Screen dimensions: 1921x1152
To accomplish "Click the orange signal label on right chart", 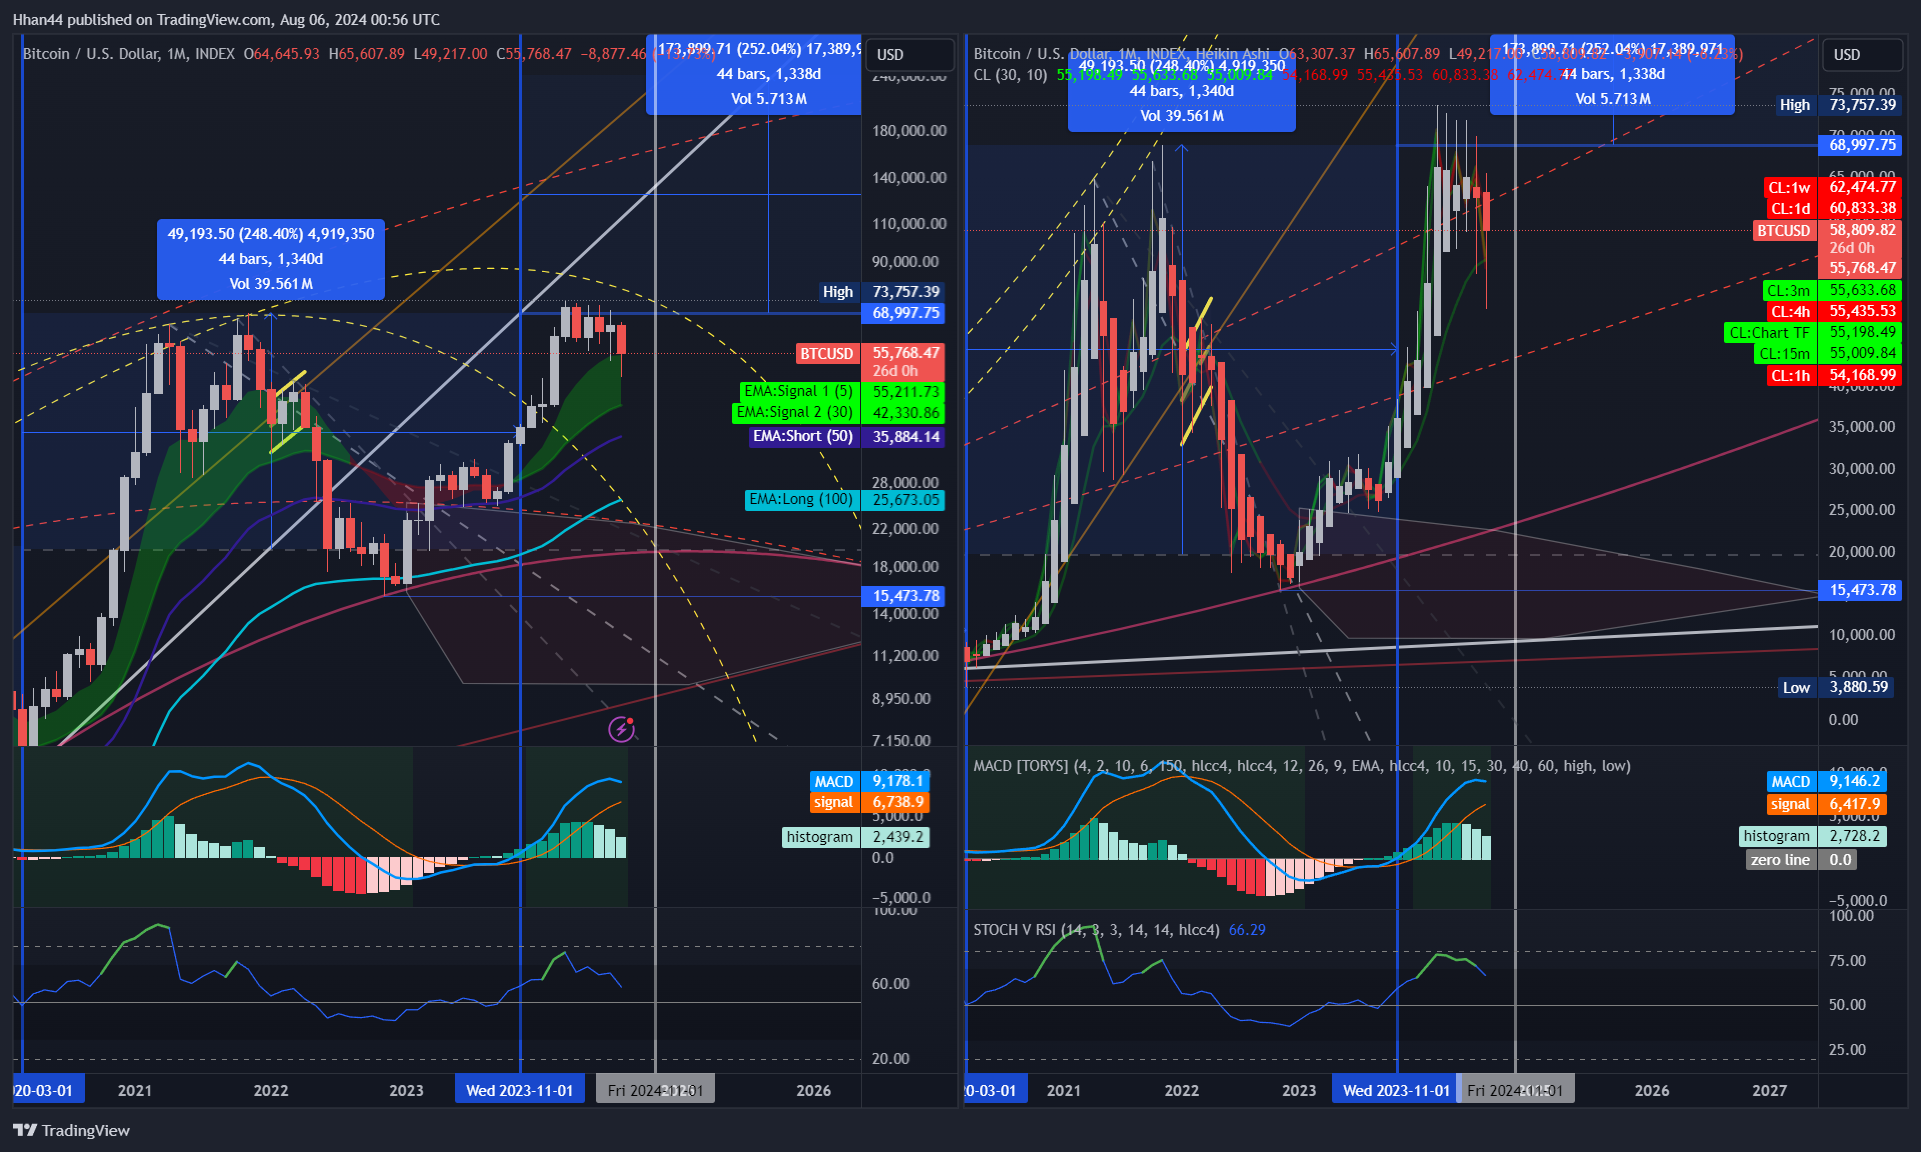I will pos(1791,803).
